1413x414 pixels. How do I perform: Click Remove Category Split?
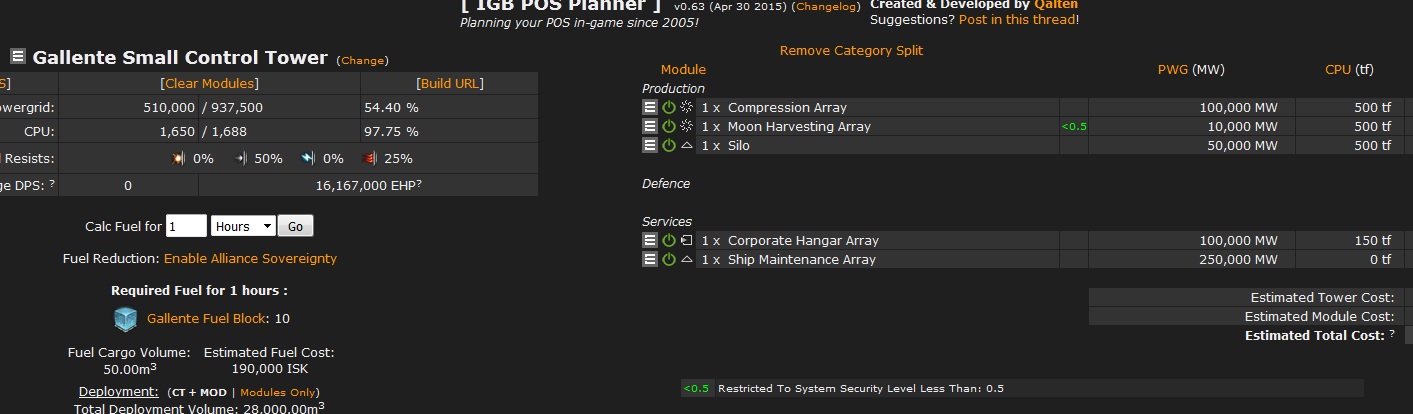(x=851, y=51)
